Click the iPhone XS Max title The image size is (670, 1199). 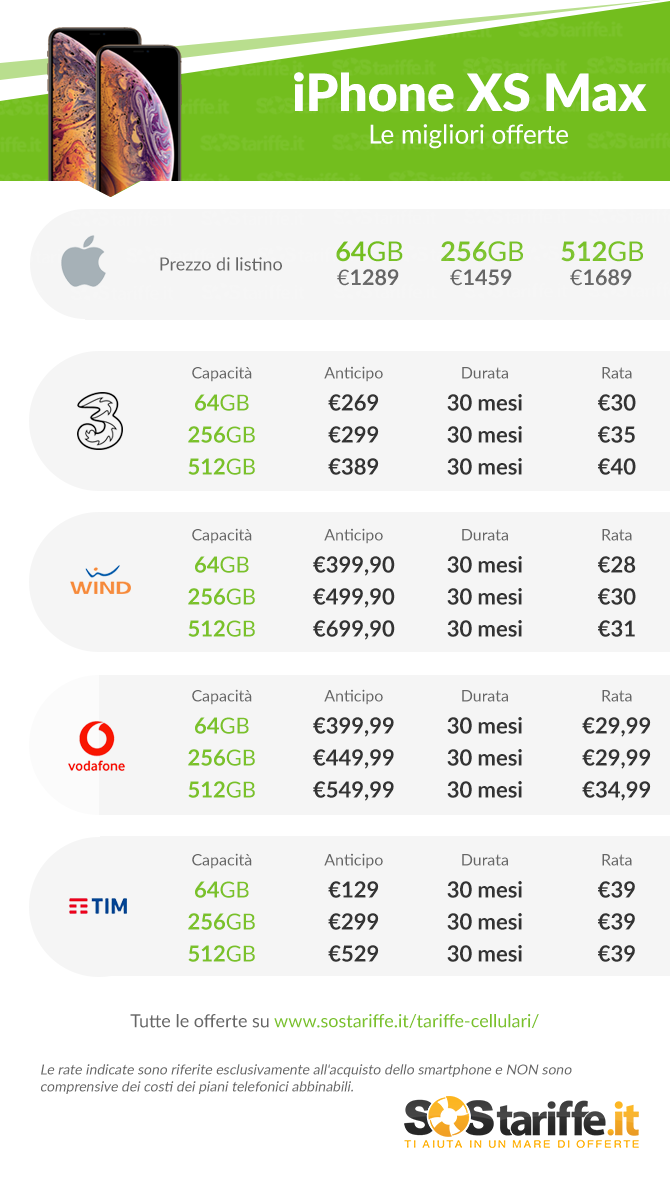tap(469, 94)
